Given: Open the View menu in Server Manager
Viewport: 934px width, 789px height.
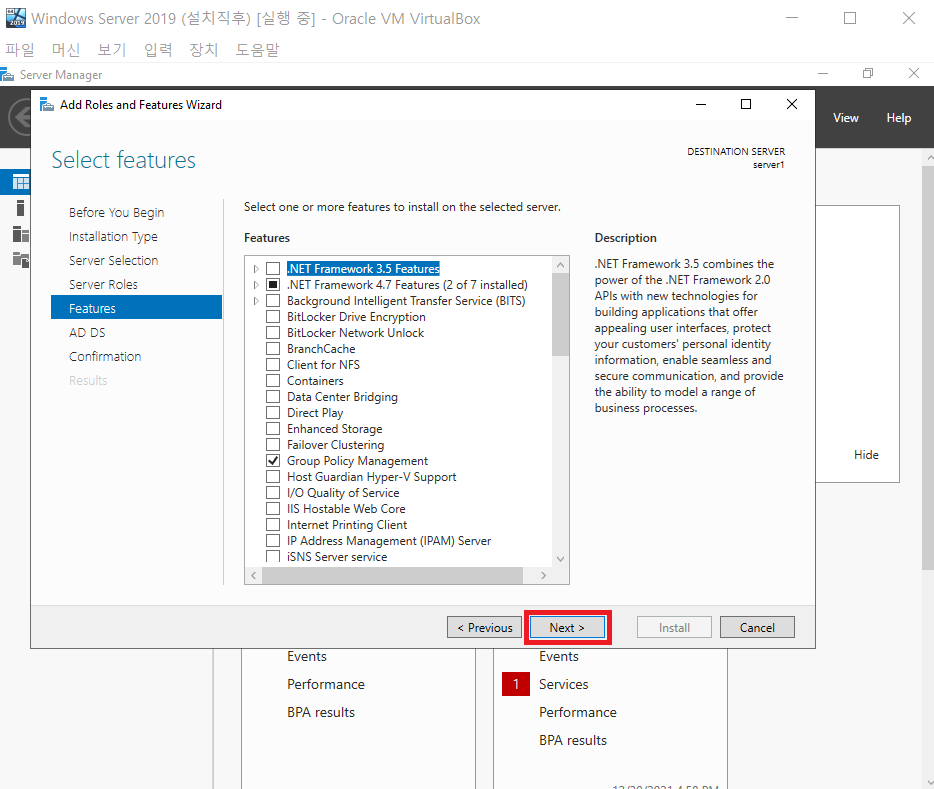Looking at the screenshot, I should (x=846, y=118).
